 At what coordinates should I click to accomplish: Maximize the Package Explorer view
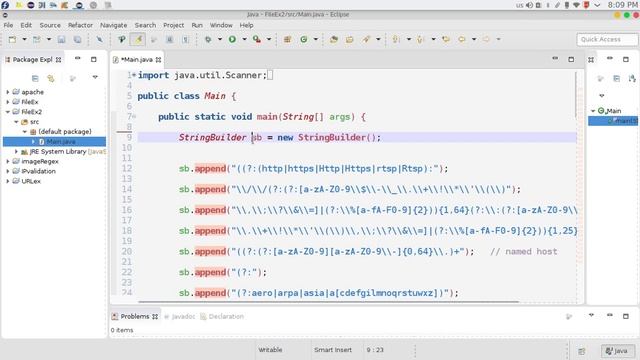[93, 59]
